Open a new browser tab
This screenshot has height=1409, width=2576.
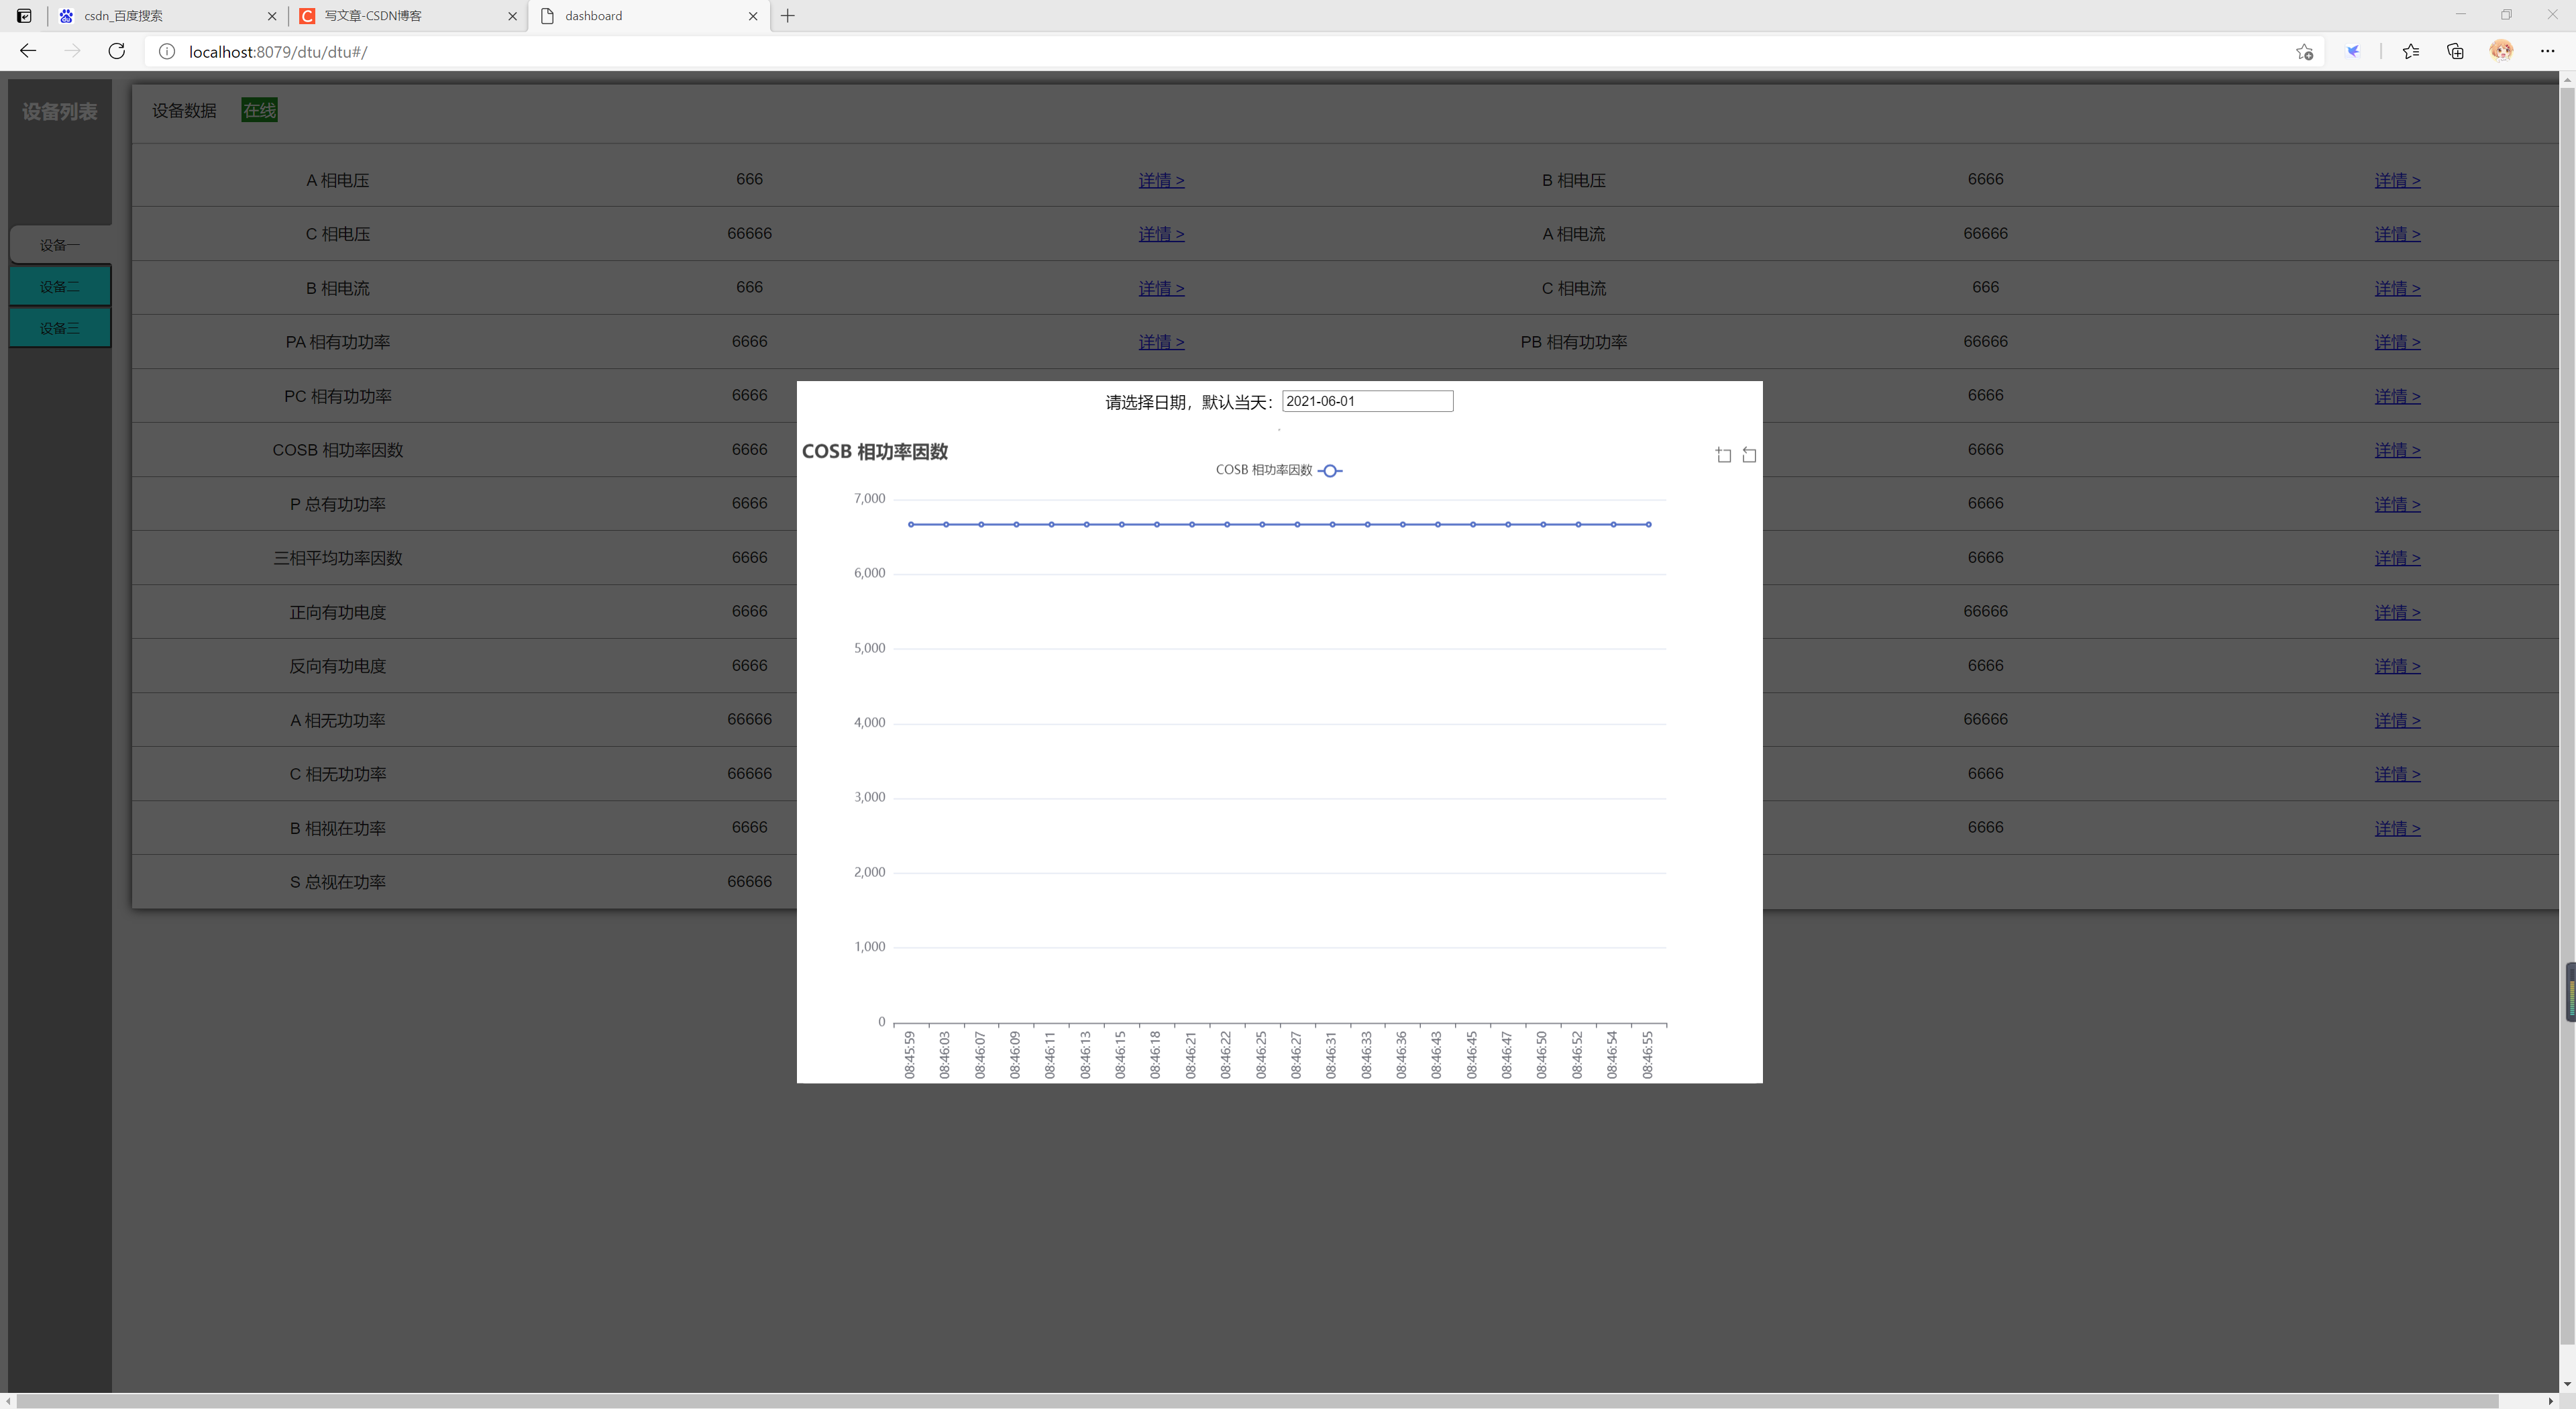coord(788,16)
